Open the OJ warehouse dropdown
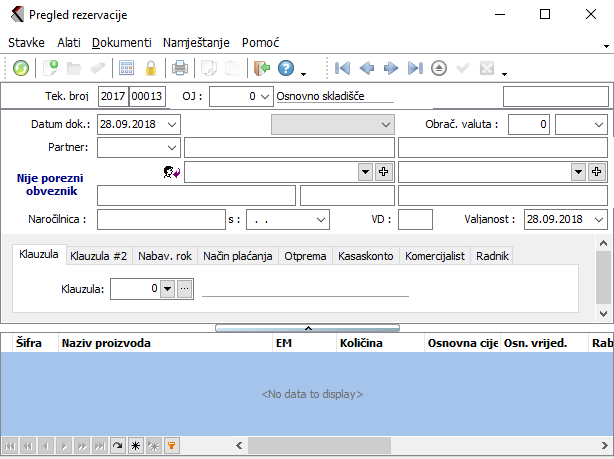614x459 pixels. click(x=264, y=96)
